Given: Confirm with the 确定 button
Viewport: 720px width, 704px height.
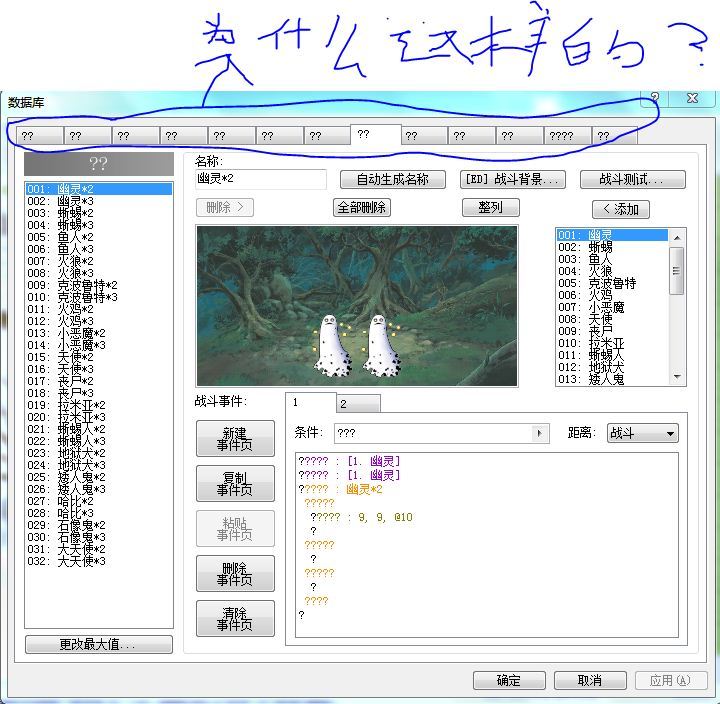Looking at the screenshot, I should [x=509, y=680].
